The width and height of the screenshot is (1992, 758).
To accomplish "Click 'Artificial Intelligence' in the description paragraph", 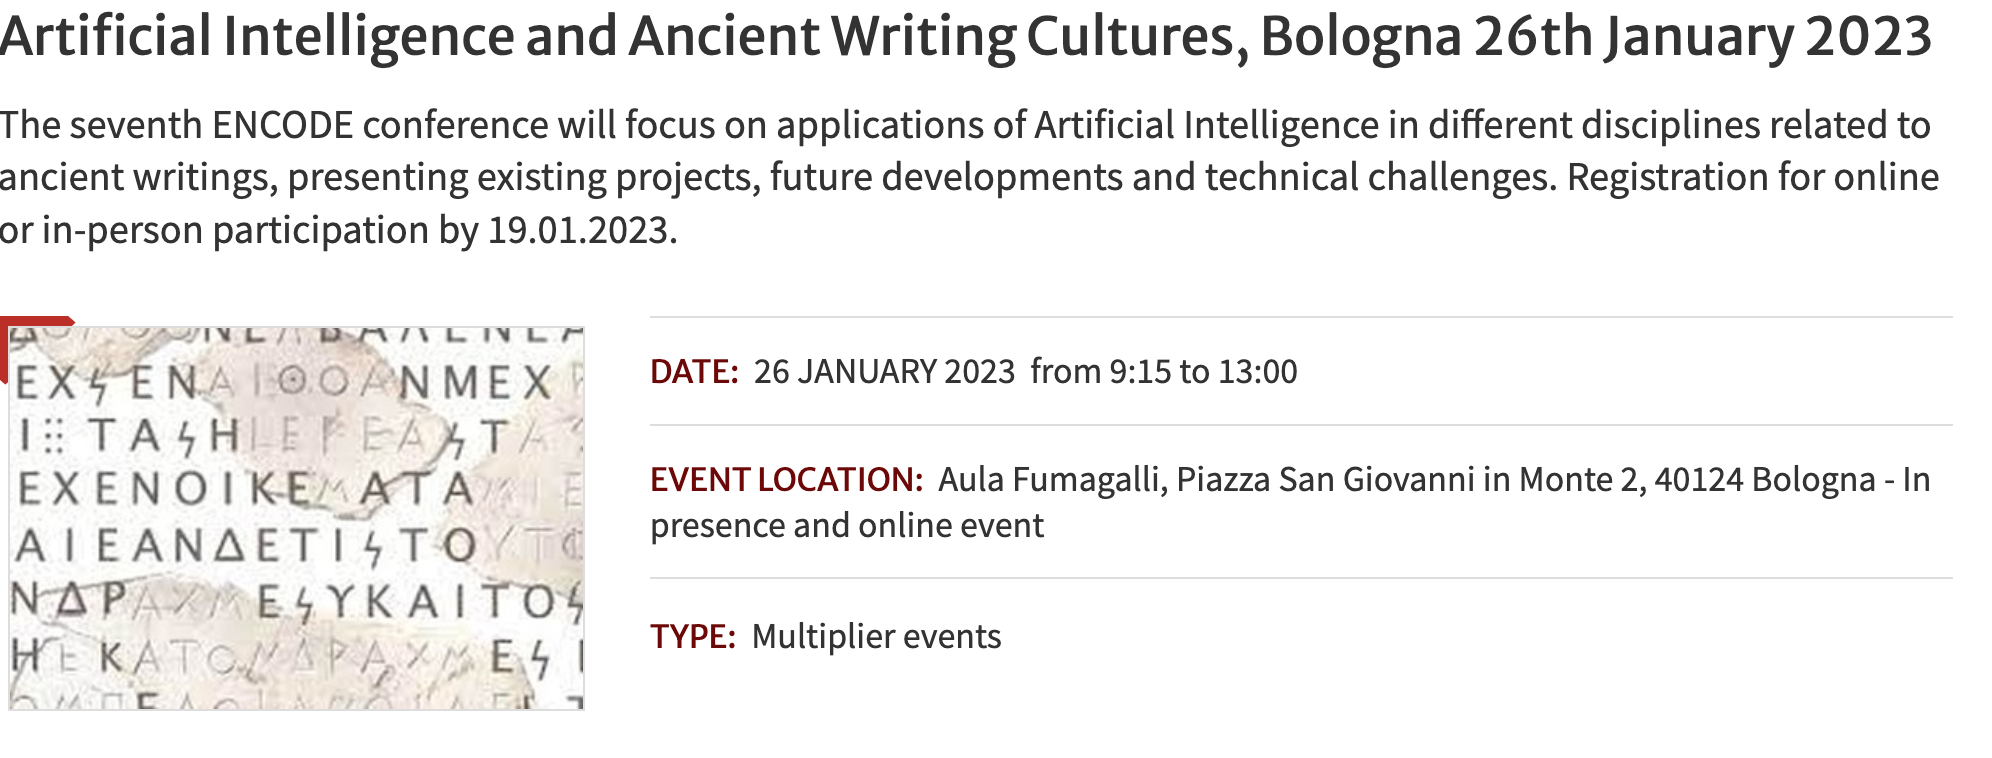I will point(1207,125).
